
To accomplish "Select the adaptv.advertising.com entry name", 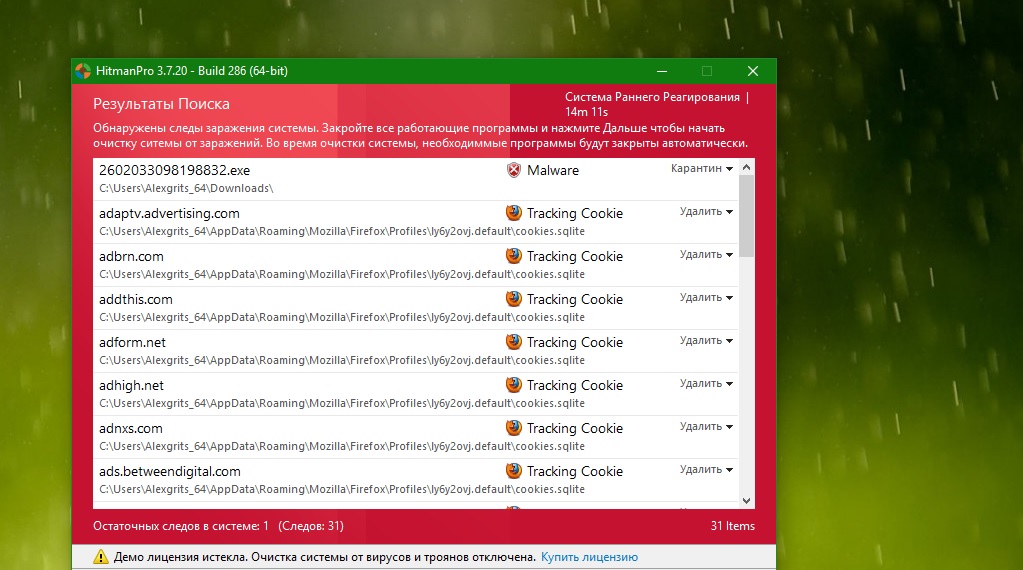I will [169, 213].
